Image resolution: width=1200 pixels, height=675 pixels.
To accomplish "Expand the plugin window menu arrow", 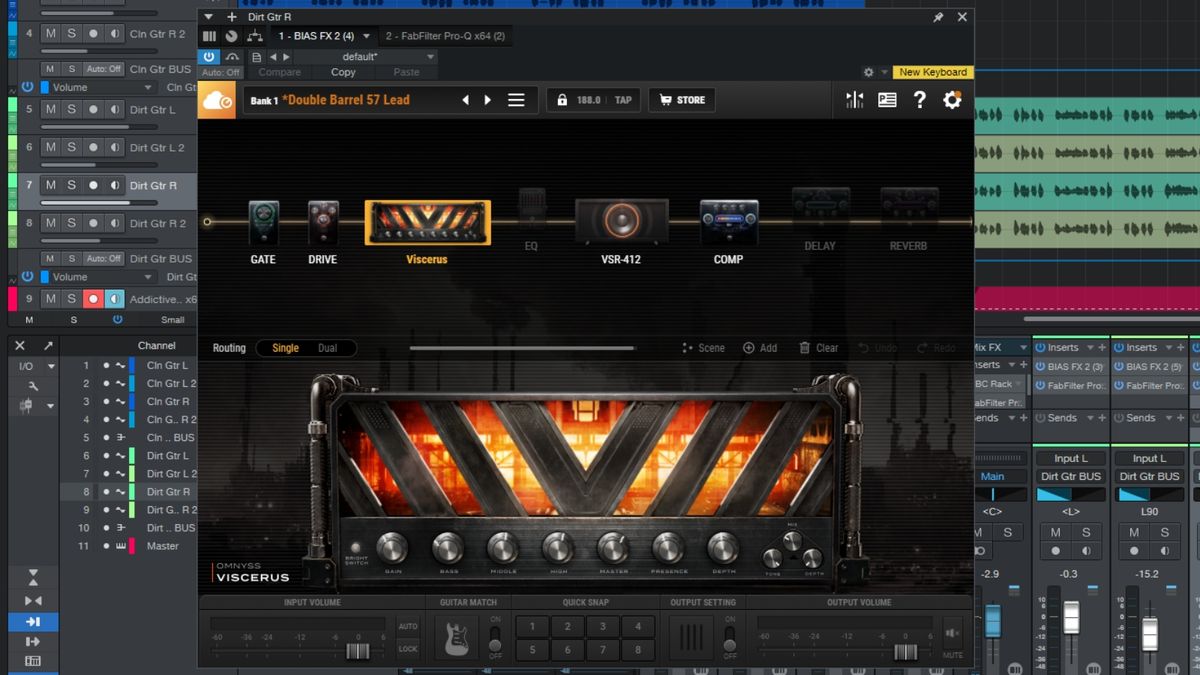I will tap(207, 17).
